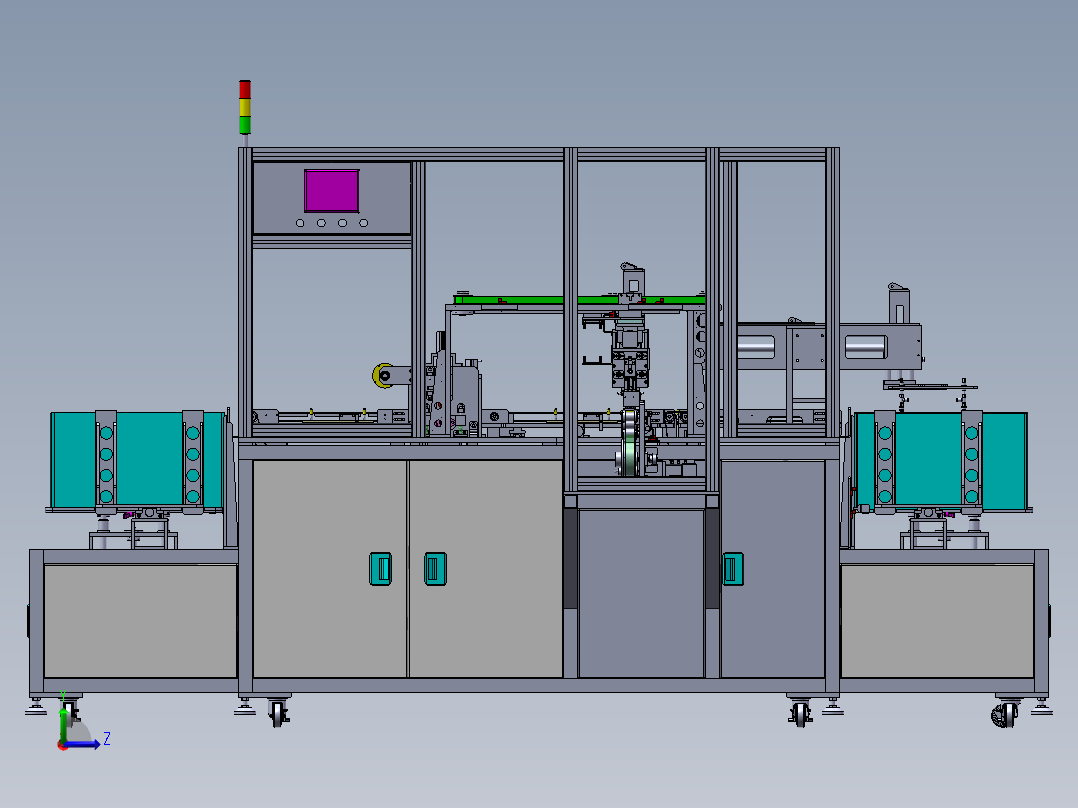This screenshot has height=808, width=1078.
Task: Select the yellow segment of the signal tower light
Action: point(245,107)
